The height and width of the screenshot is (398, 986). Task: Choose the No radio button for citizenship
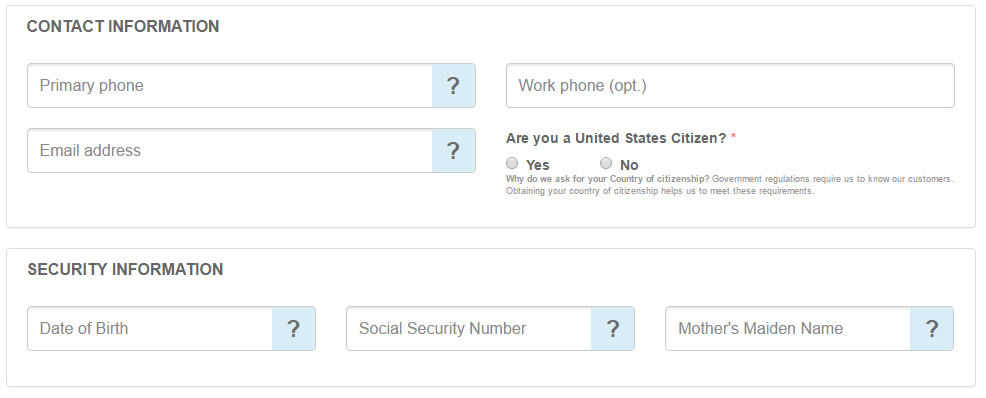[x=606, y=163]
